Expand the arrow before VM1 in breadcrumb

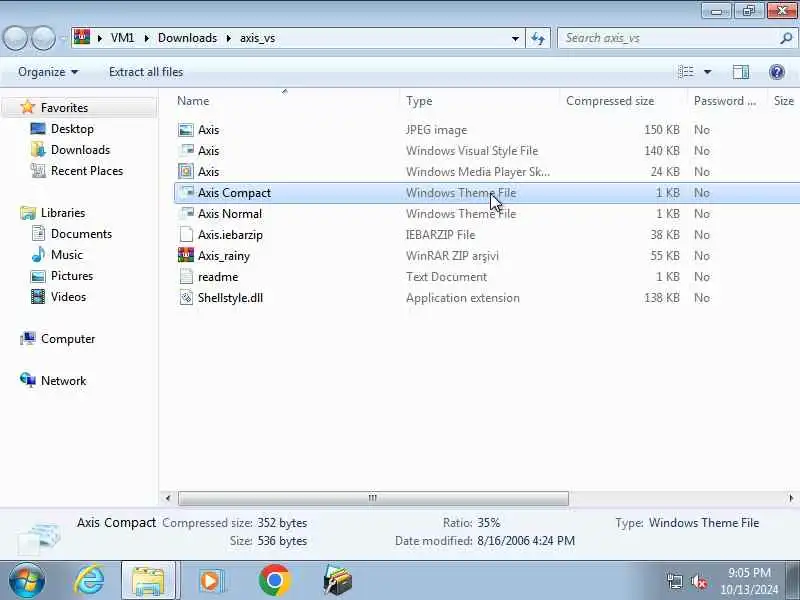point(100,38)
